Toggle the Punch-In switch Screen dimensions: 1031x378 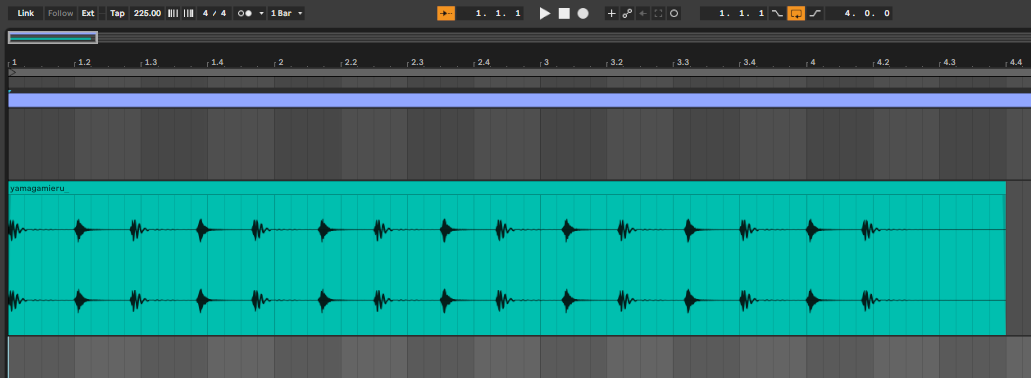(777, 13)
